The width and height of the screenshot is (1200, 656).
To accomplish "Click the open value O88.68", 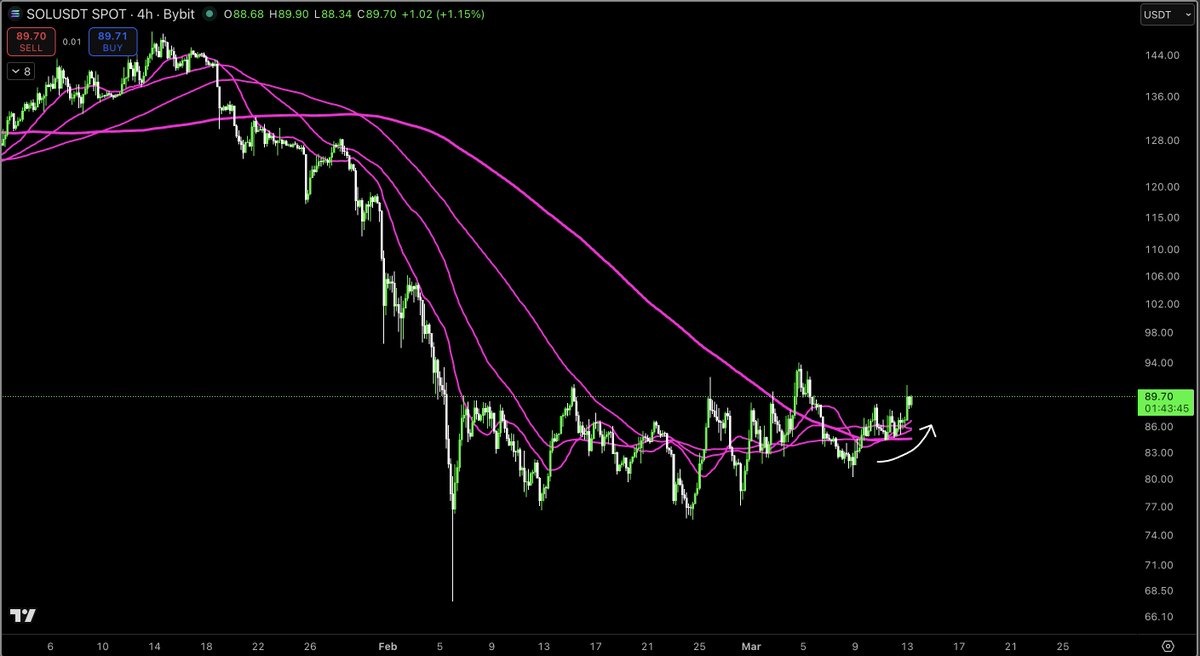I will pyautogui.click(x=246, y=15).
